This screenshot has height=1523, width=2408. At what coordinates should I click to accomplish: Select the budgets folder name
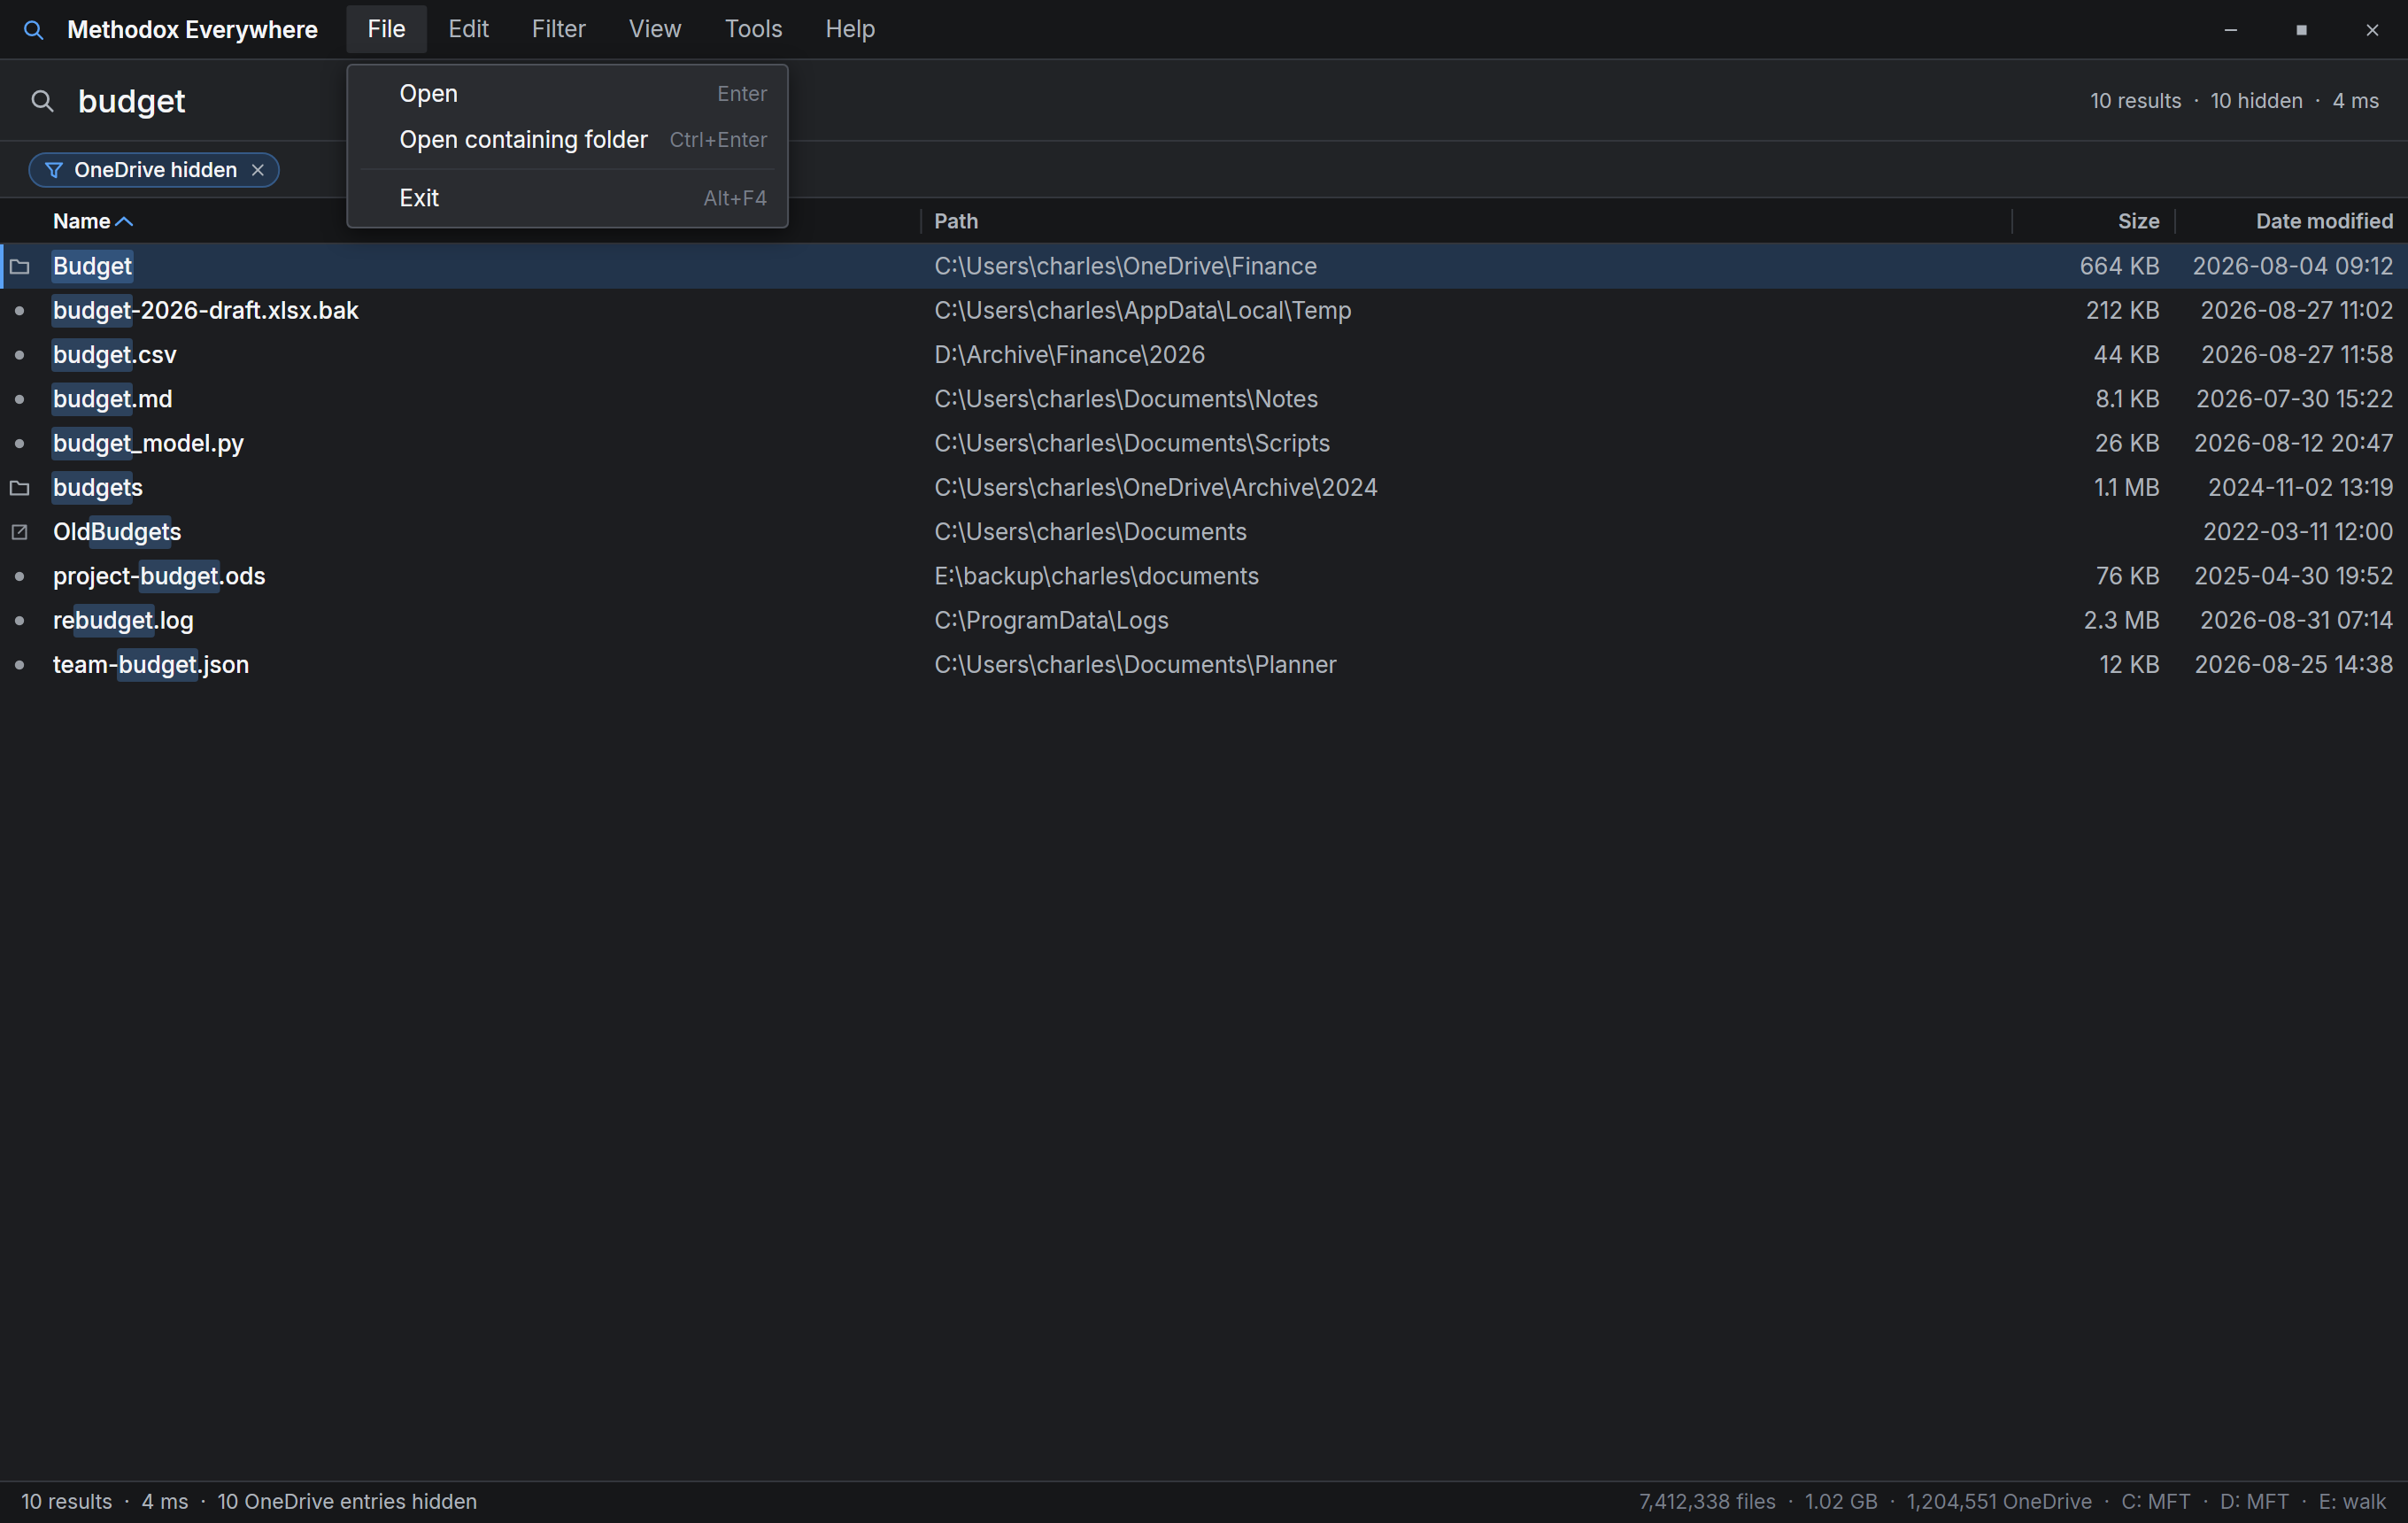point(98,488)
